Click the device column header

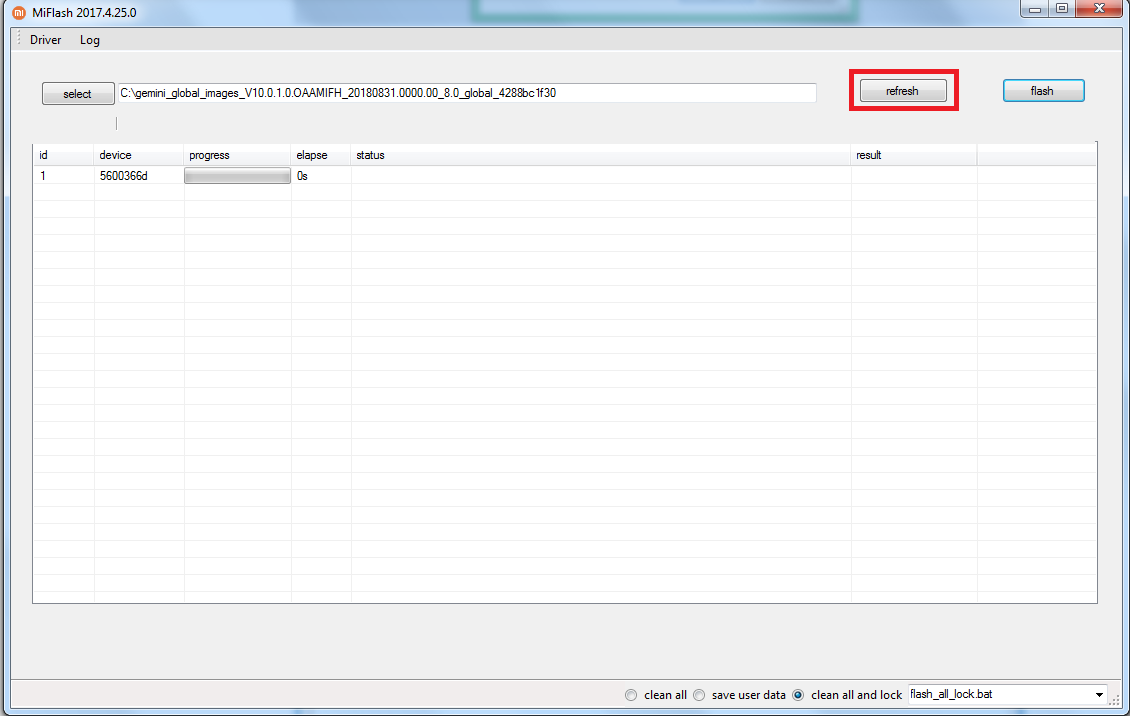pyautogui.click(x=138, y=155)
